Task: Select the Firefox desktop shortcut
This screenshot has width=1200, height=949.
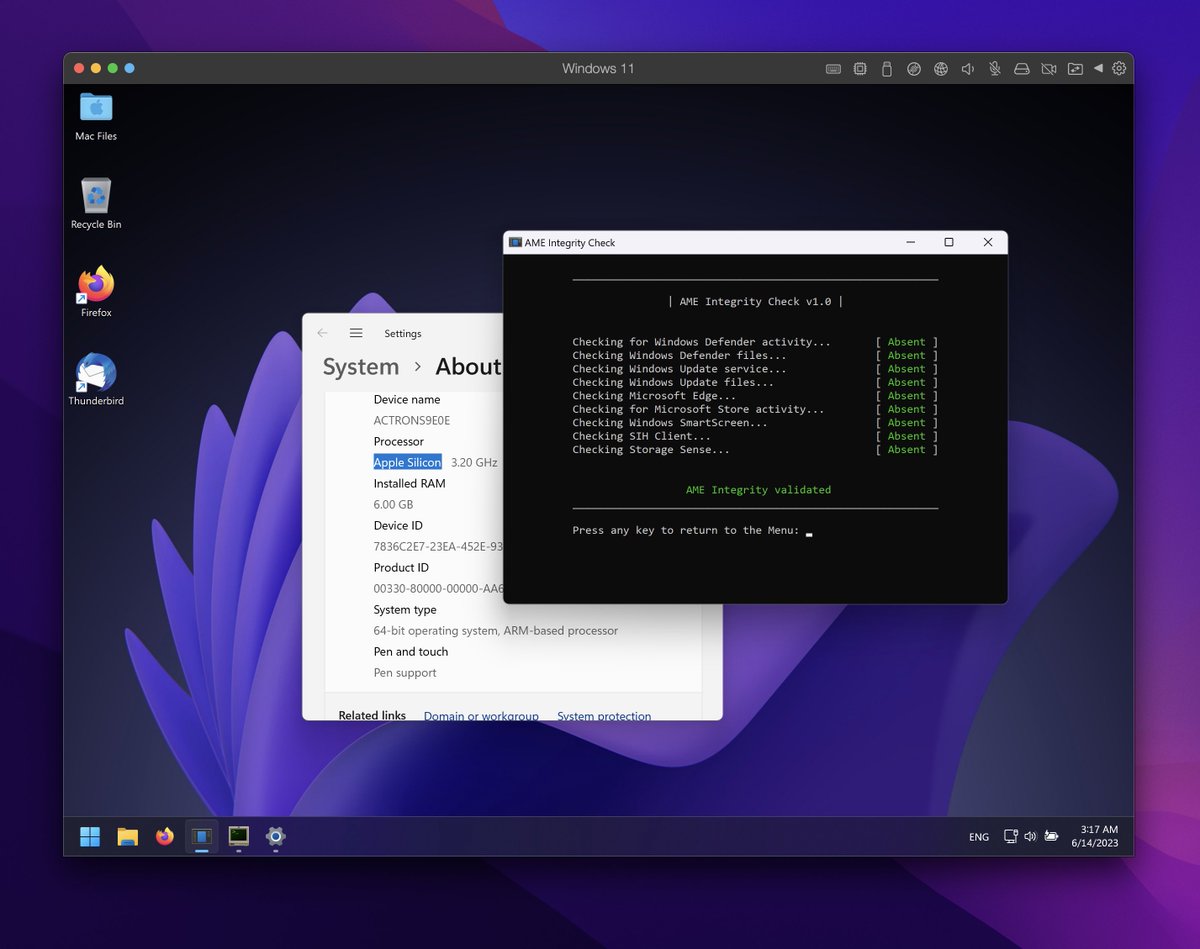Action: tap(96, 292)
